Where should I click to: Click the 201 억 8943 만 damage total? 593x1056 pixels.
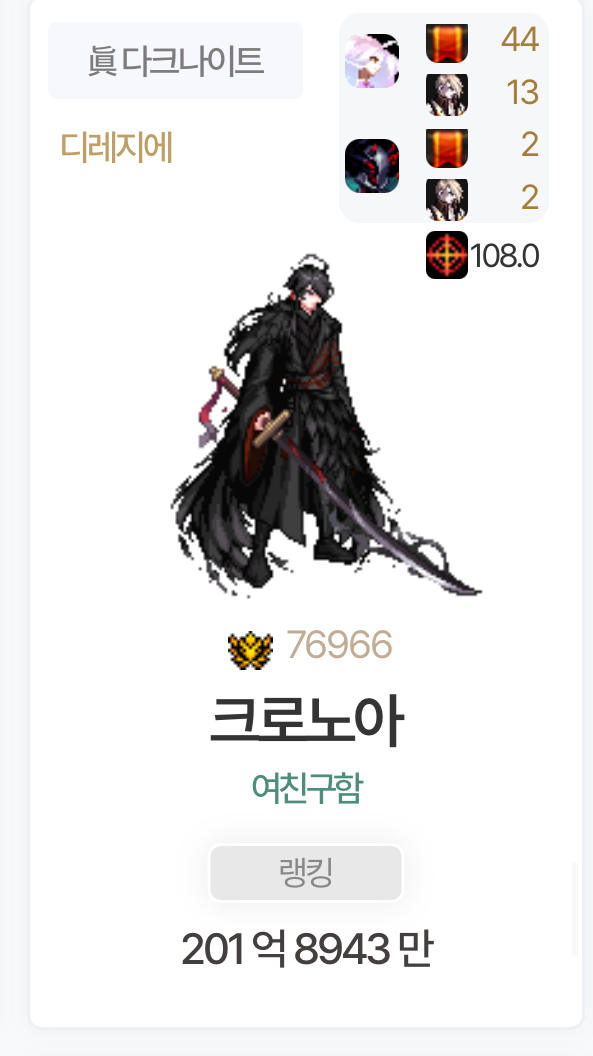tap(307, 948)
